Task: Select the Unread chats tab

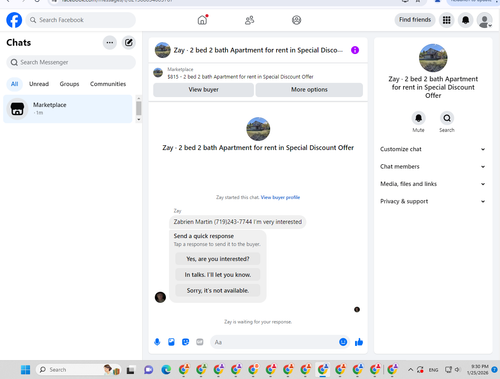Action: pos(39,84)
